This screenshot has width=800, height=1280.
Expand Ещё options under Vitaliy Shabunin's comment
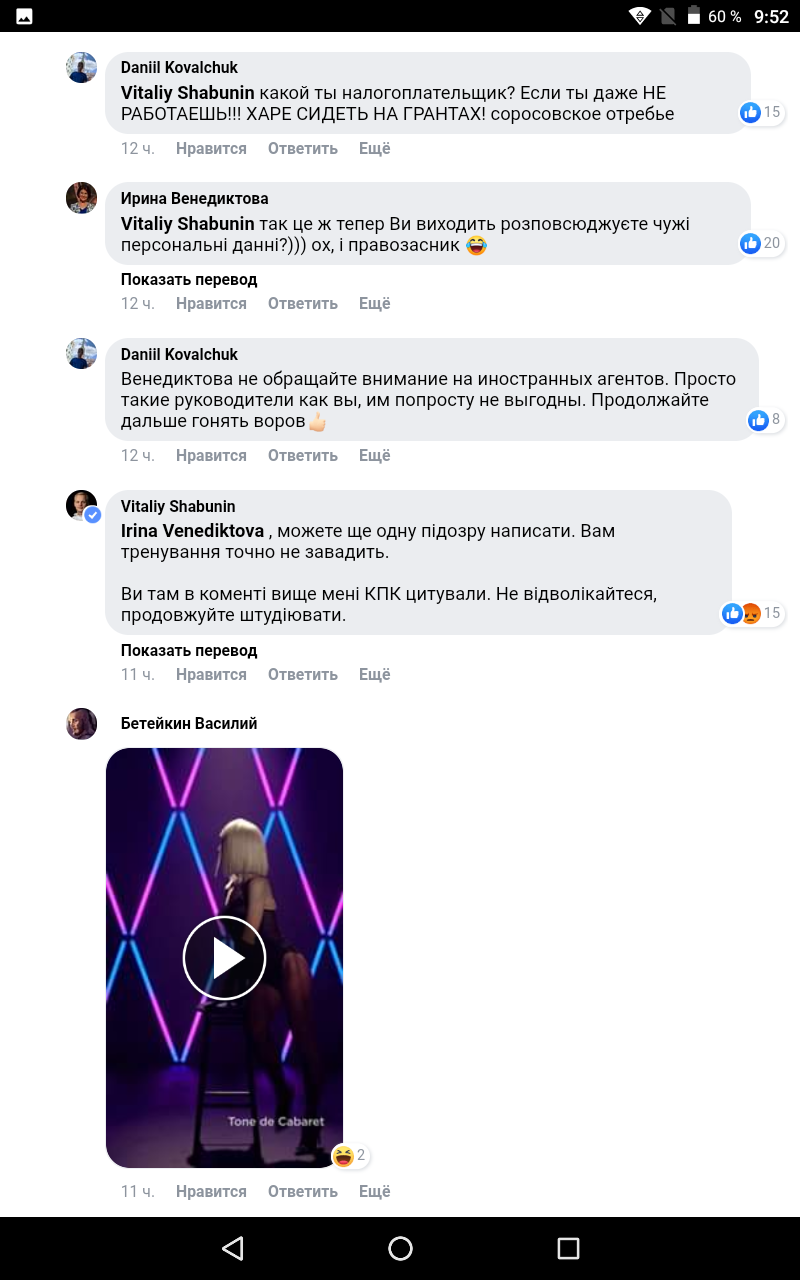click(x=374, y=675)
